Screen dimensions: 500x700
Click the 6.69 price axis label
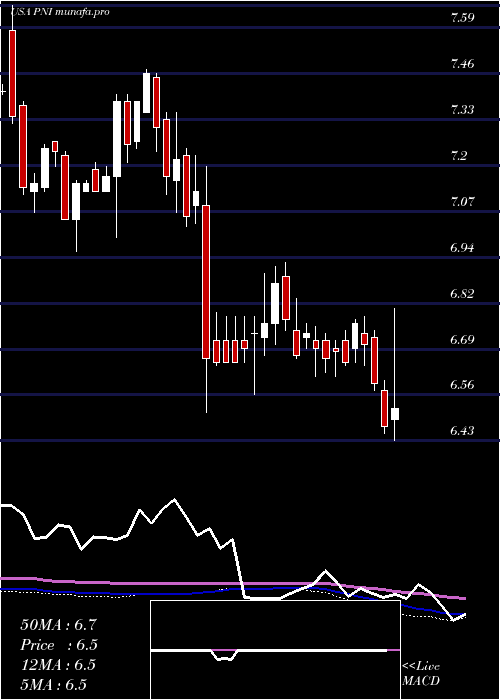462,340
